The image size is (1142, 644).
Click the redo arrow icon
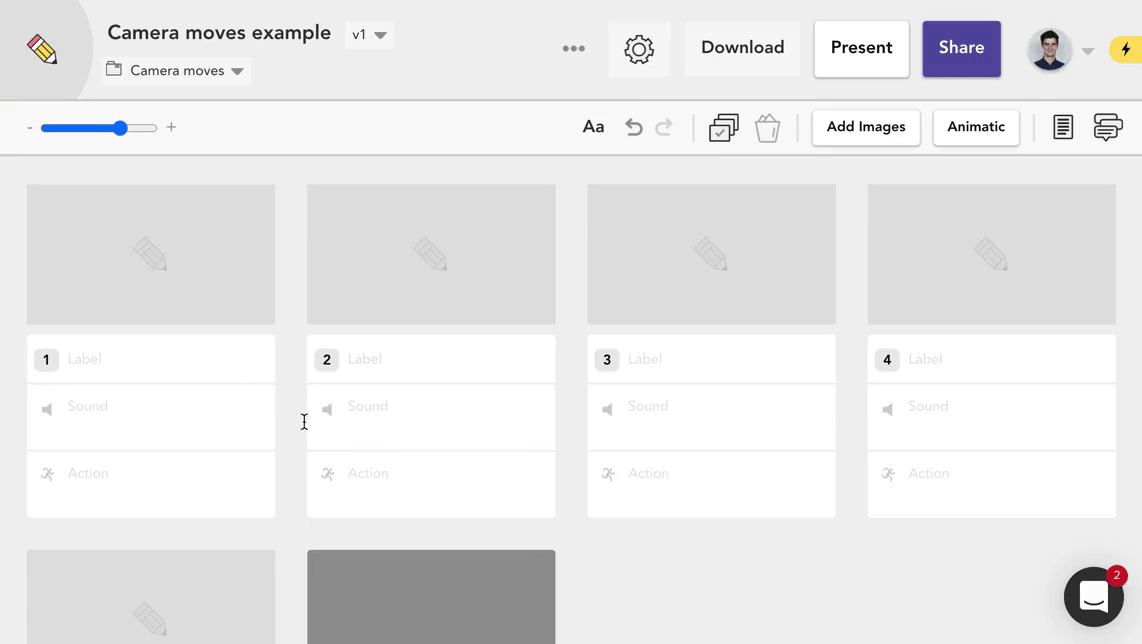tap(664, 127)
